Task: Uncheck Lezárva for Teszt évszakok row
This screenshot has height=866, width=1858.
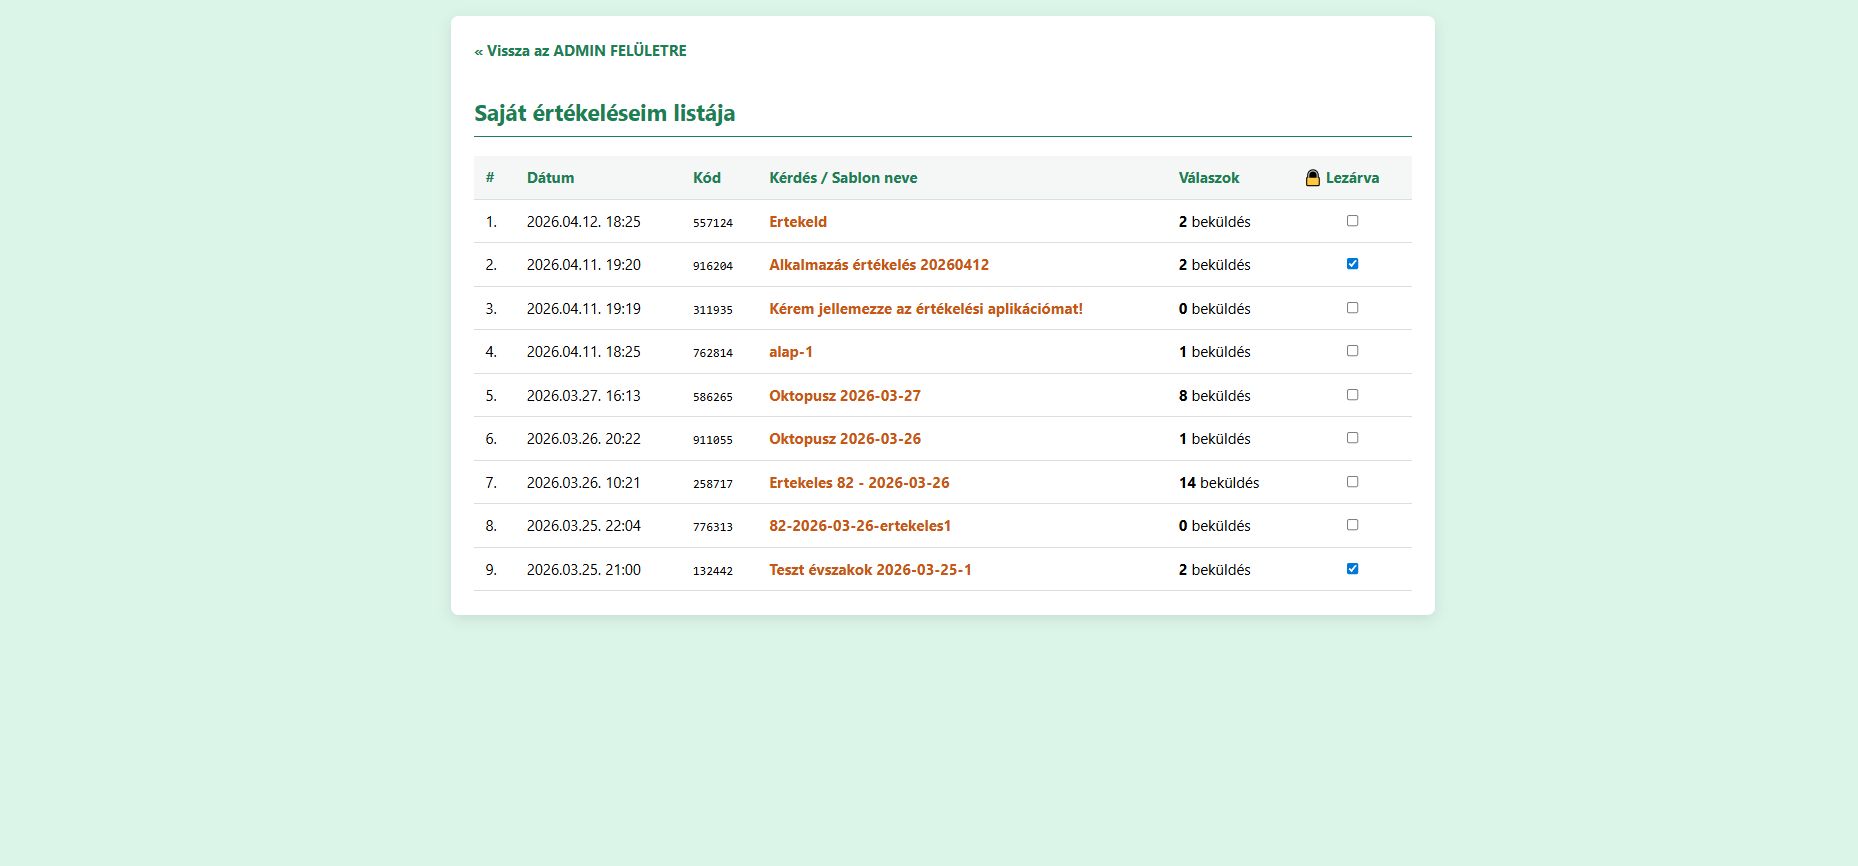Action: coord(1352,569)
